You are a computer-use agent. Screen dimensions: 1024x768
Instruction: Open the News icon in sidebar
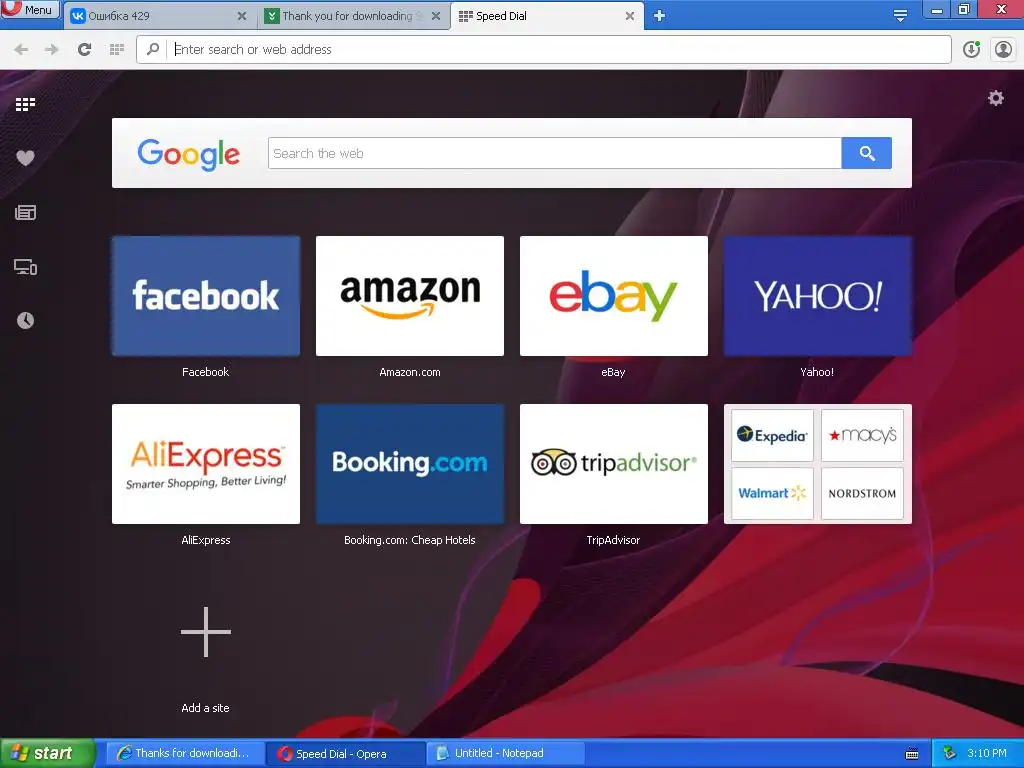pos(25,212)
